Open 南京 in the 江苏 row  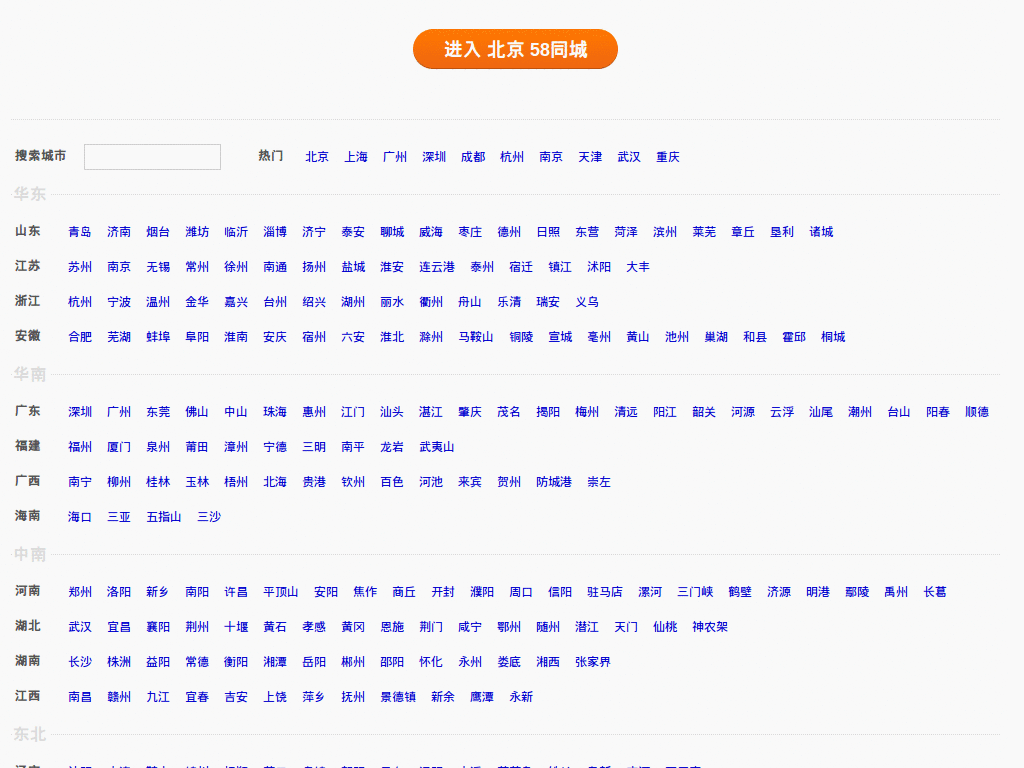[119, 267]
